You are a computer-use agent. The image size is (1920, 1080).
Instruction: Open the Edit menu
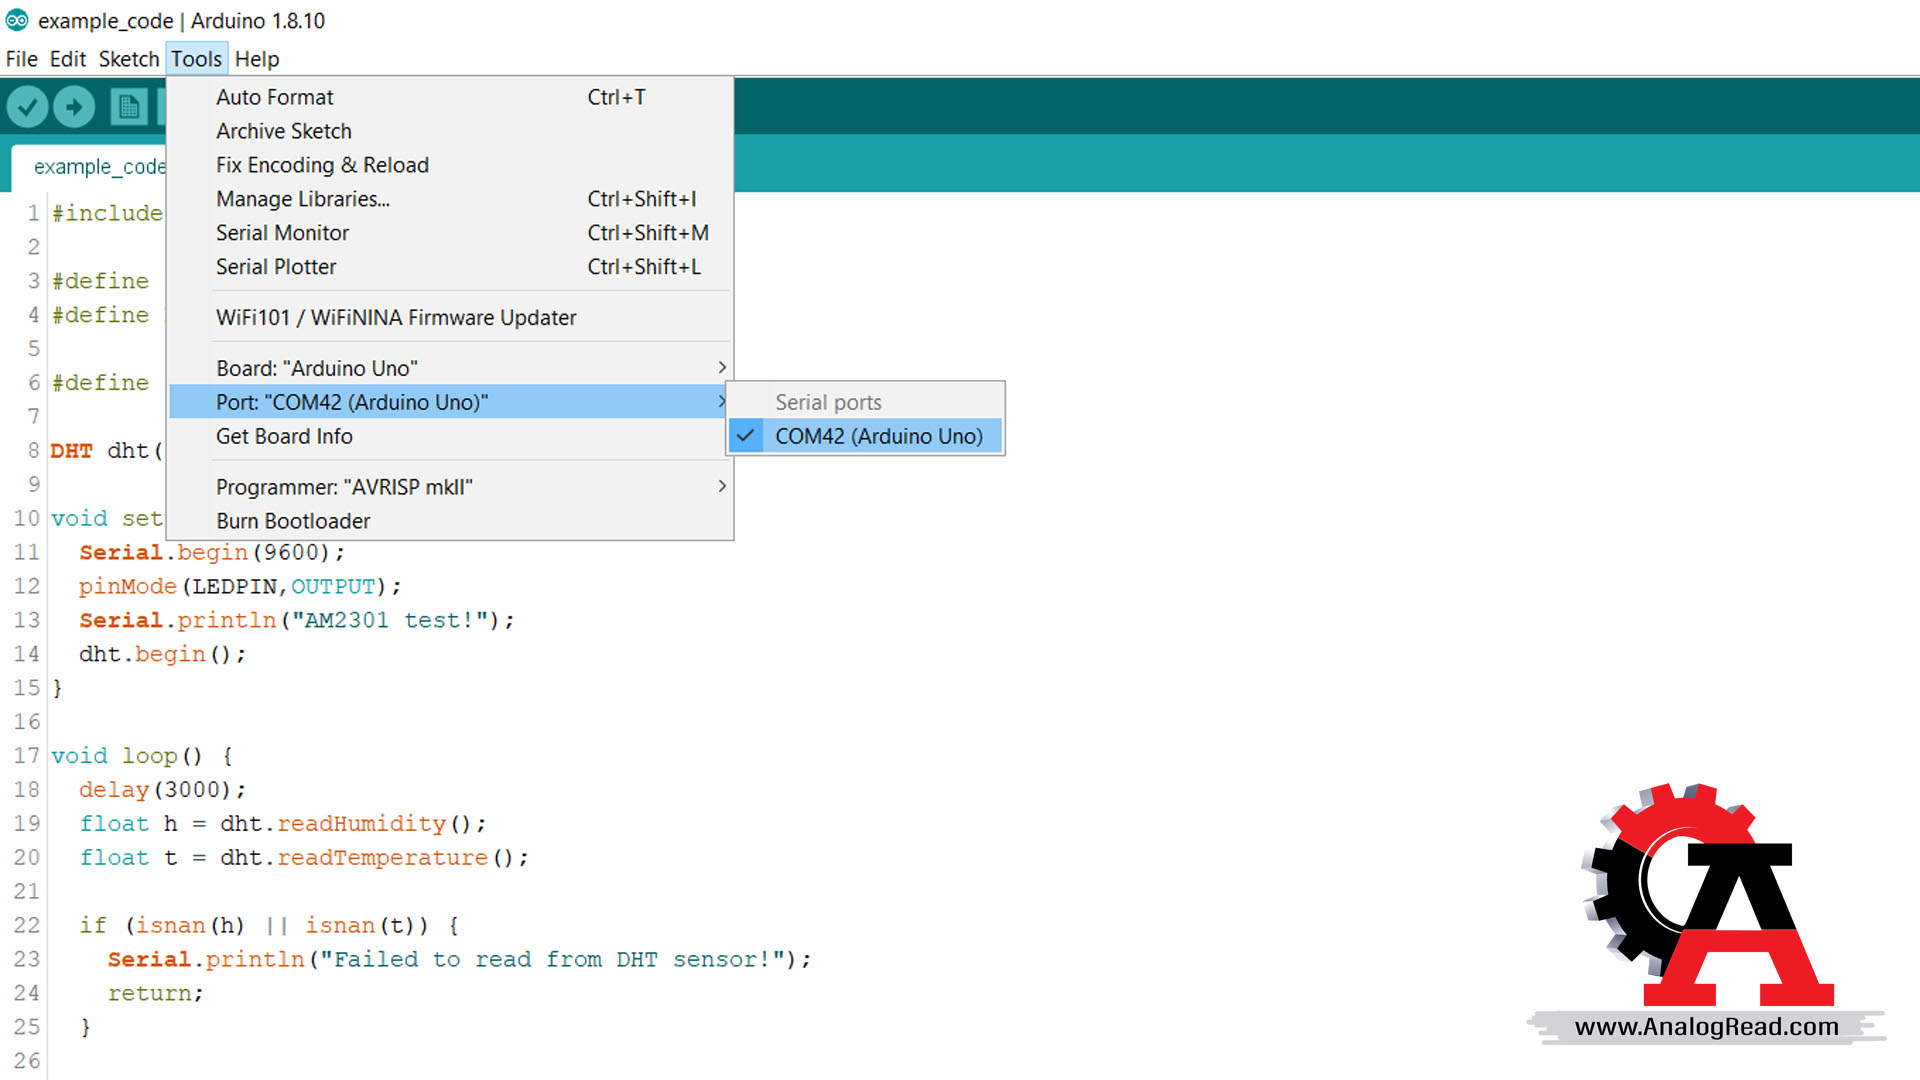(68, 59)
